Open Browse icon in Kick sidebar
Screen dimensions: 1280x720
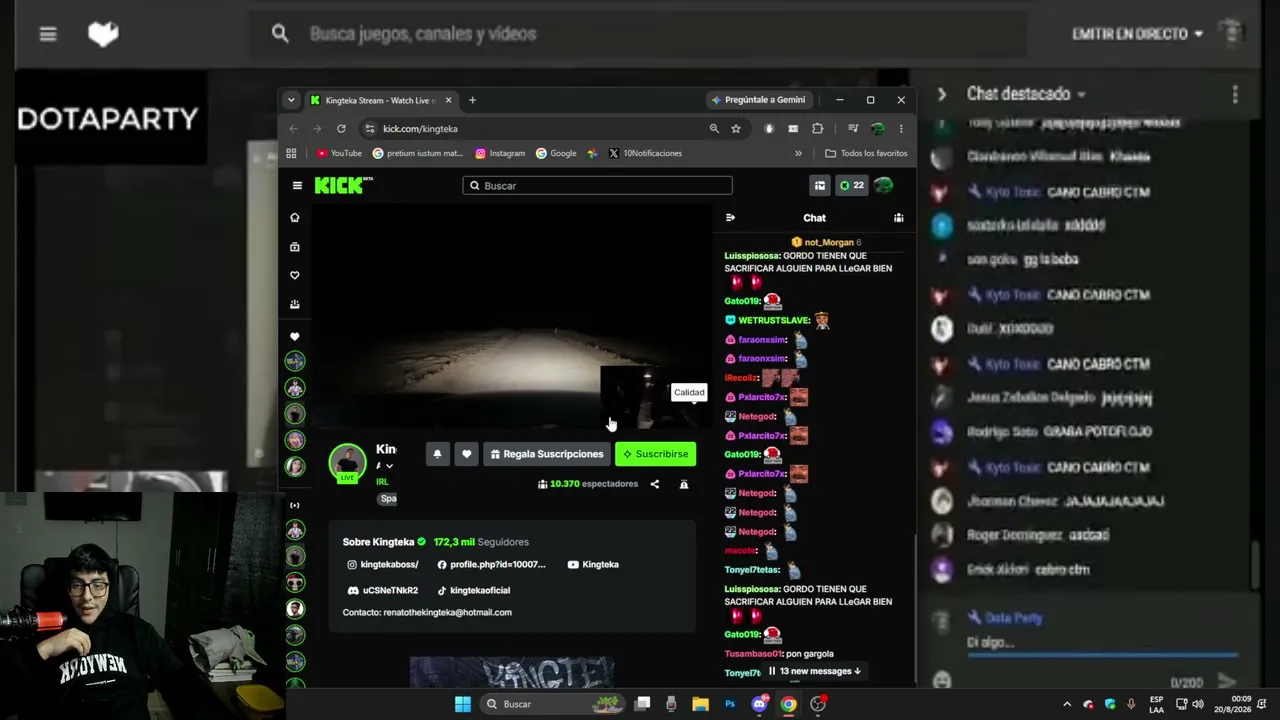pyautogui.click(x=294, y=246)
